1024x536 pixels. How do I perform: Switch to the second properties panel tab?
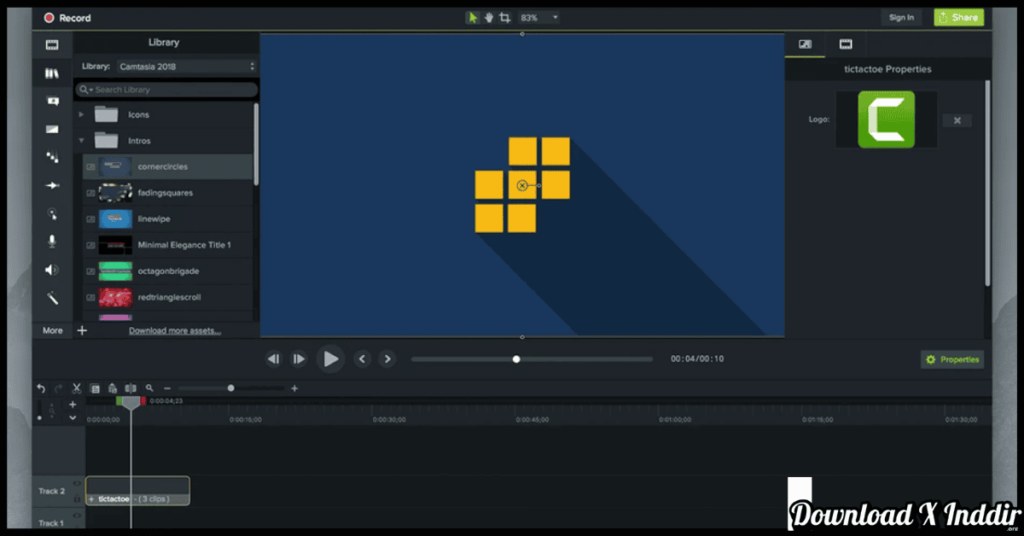pyautogui.click(x=846, y=44)
